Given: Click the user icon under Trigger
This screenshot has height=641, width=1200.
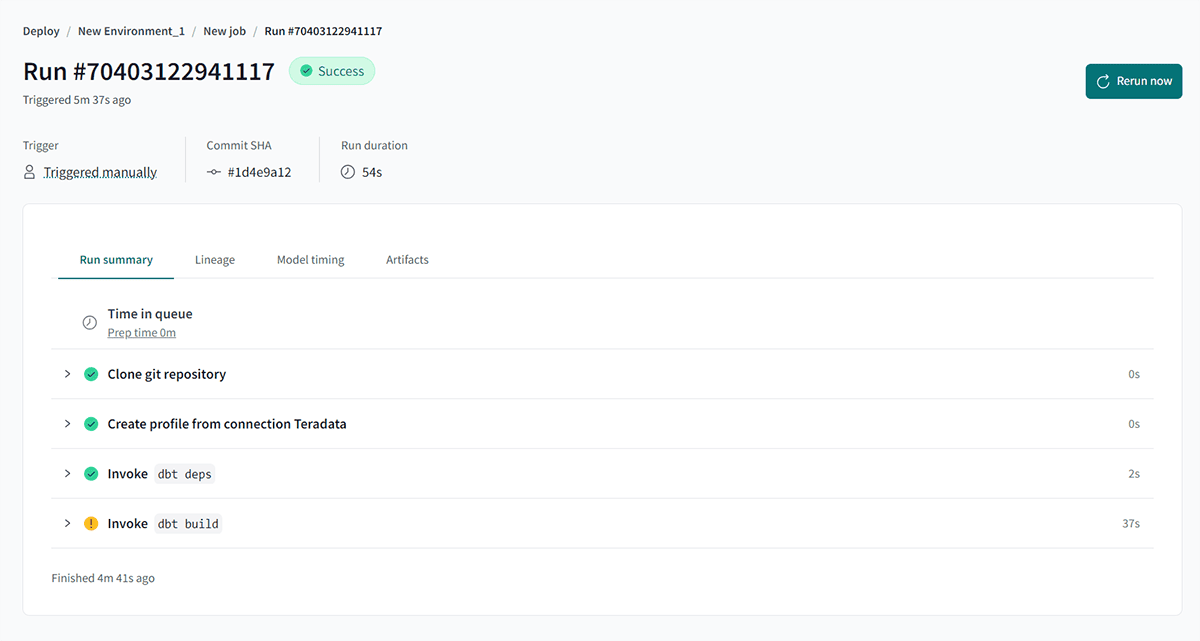Looking at the screenshot, I should click(x=30, y=172).
